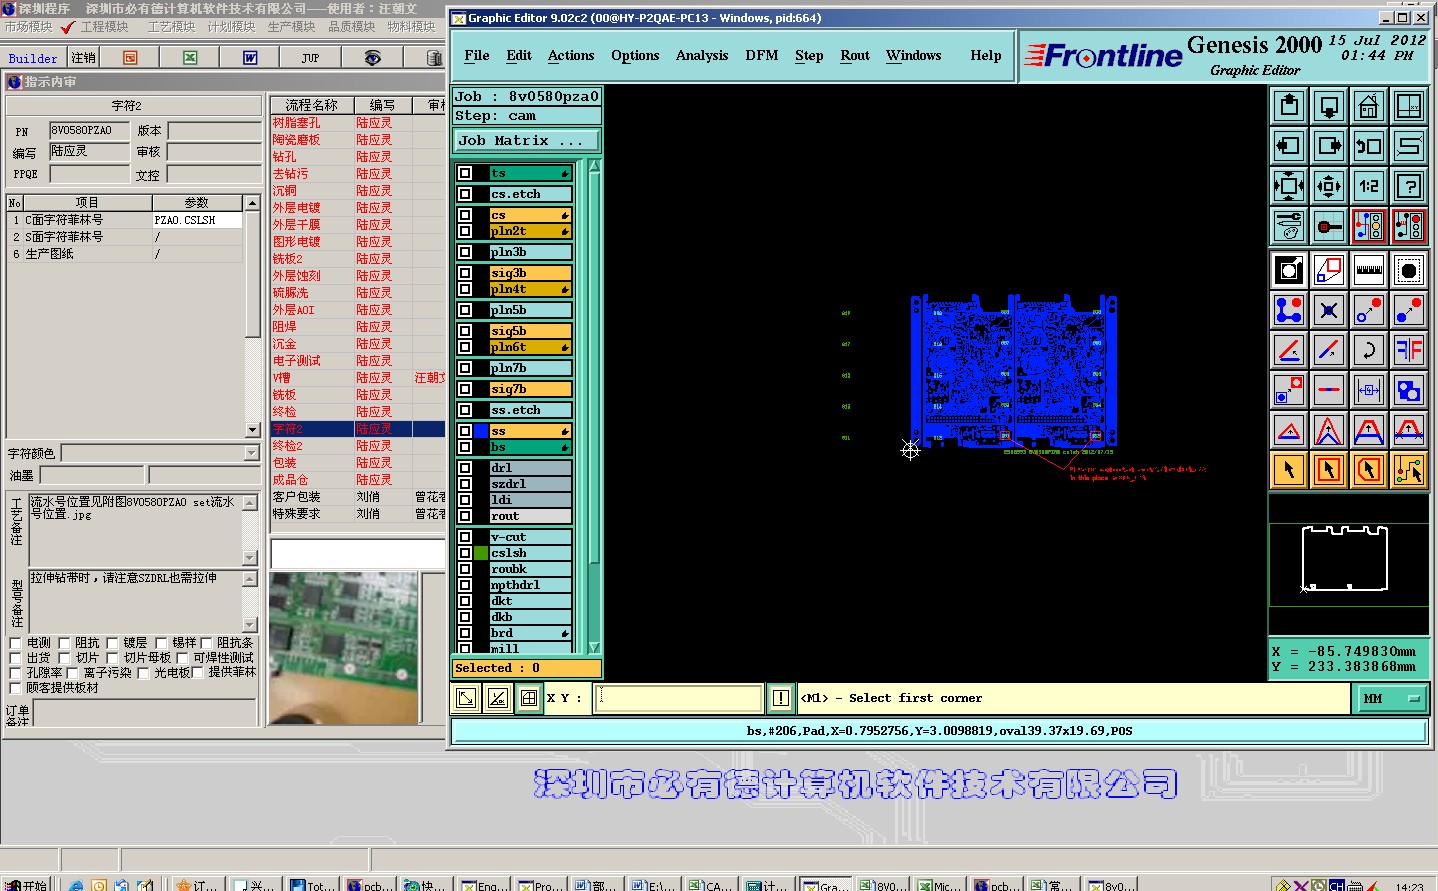Open the Edit menu
Viewport: 1438px width, 891px height.
click(519, 56)
